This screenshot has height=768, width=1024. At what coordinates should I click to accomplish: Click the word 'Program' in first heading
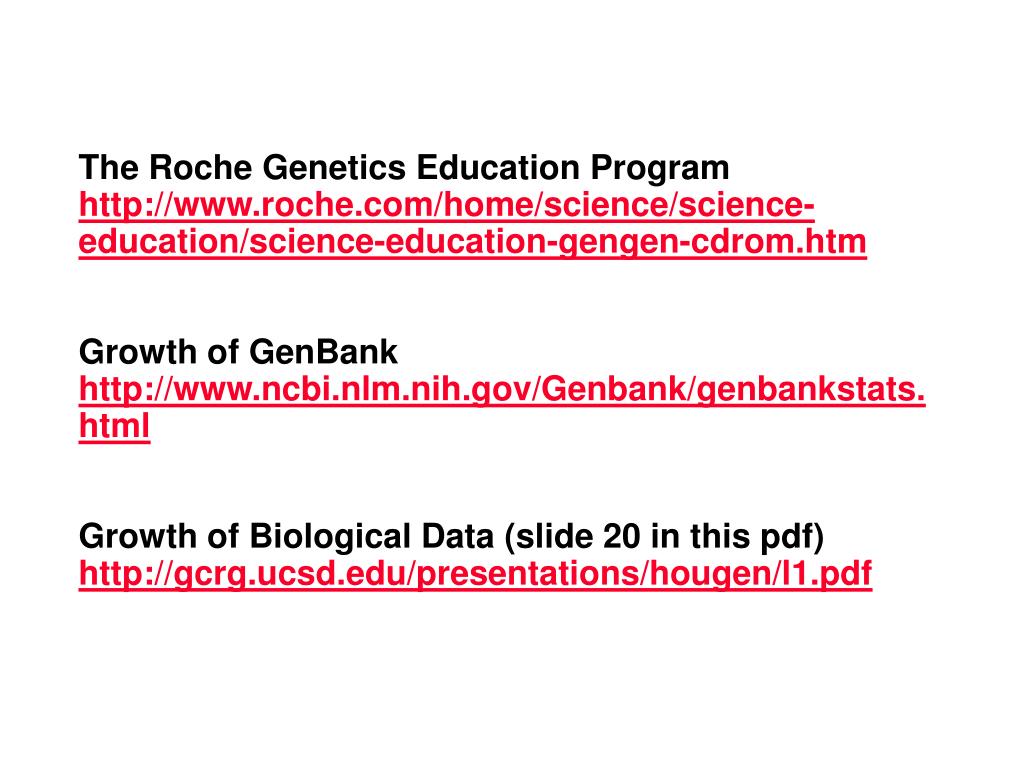(x=660, y=169)
